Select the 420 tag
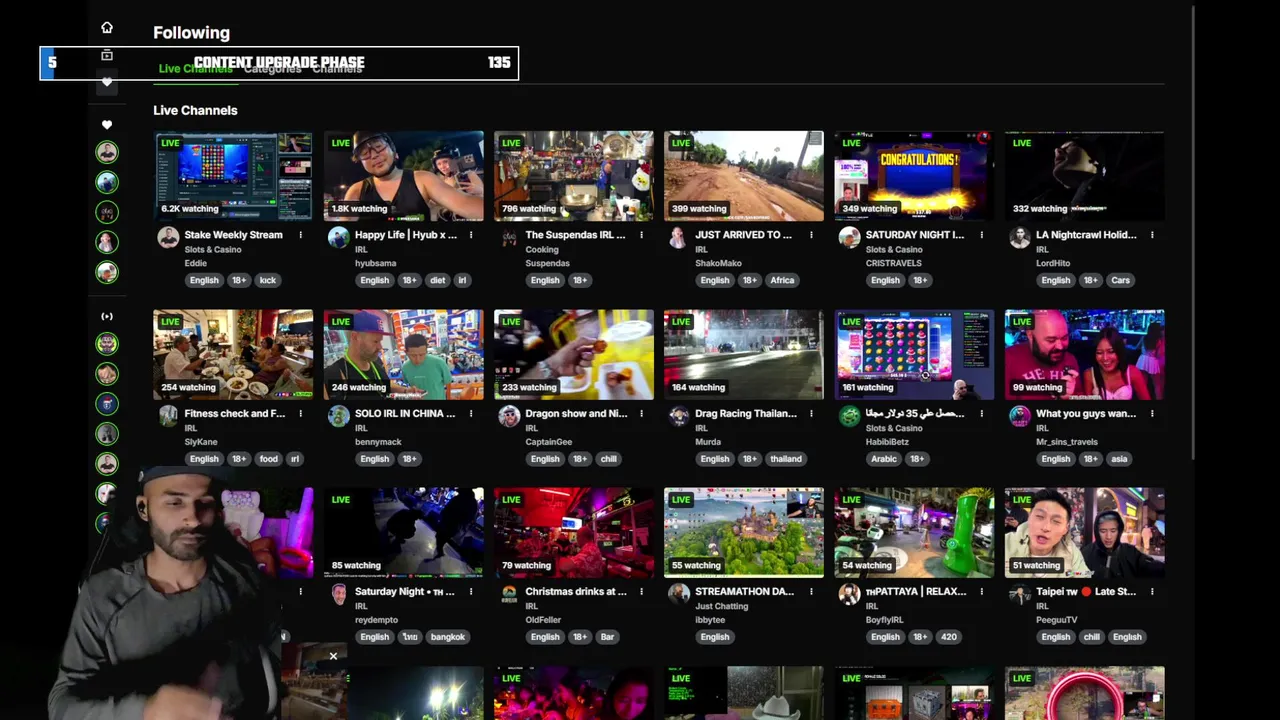 949,637
